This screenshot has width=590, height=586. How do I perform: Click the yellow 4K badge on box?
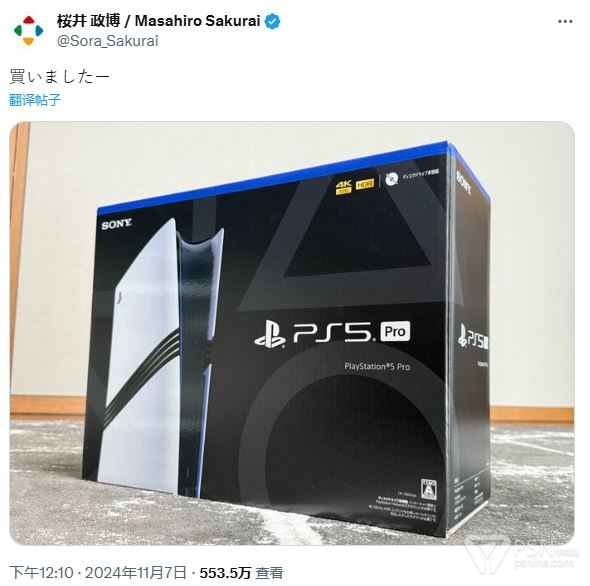pos(344,187)
